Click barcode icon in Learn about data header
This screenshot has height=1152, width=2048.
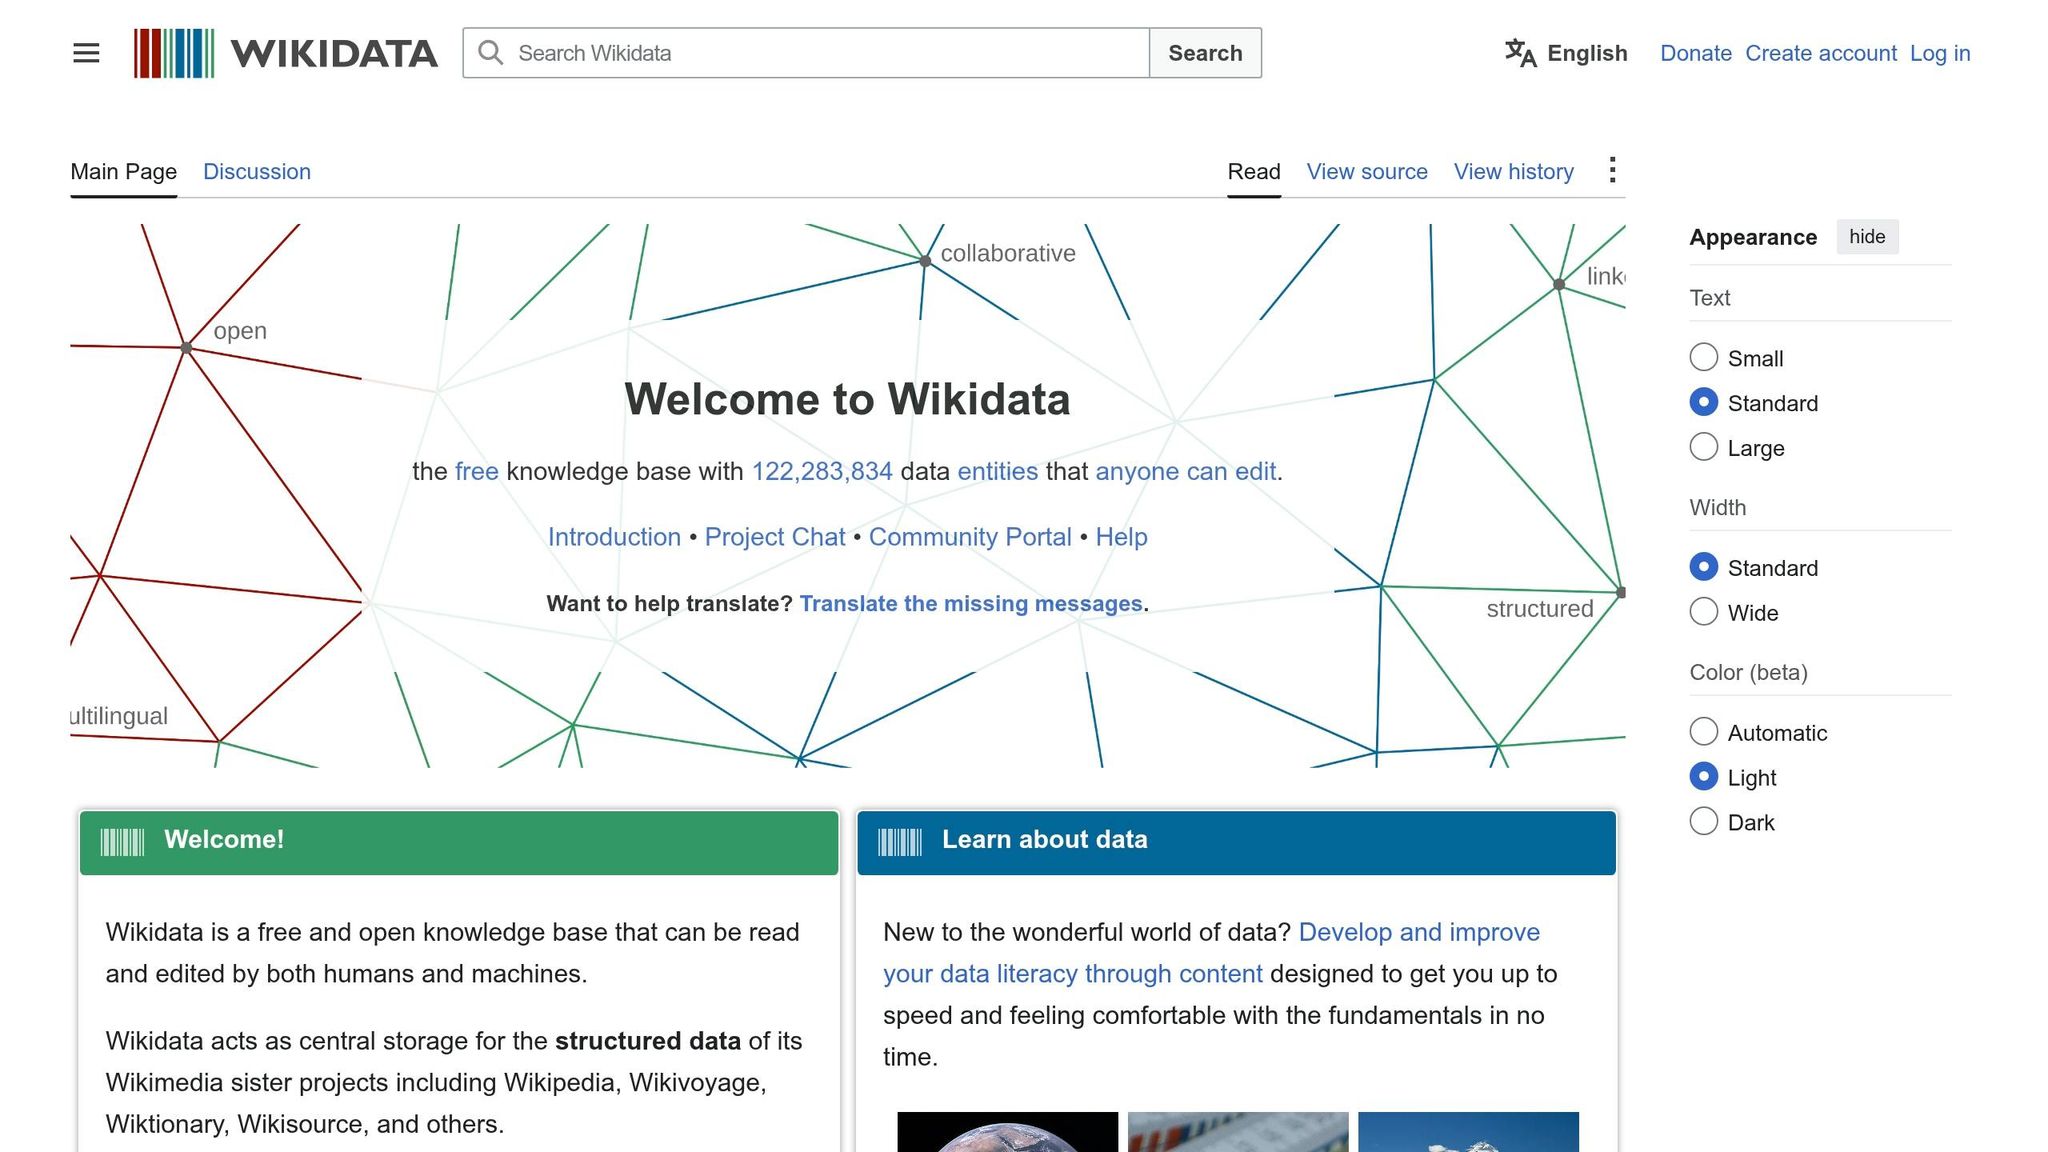click(900, 842)
